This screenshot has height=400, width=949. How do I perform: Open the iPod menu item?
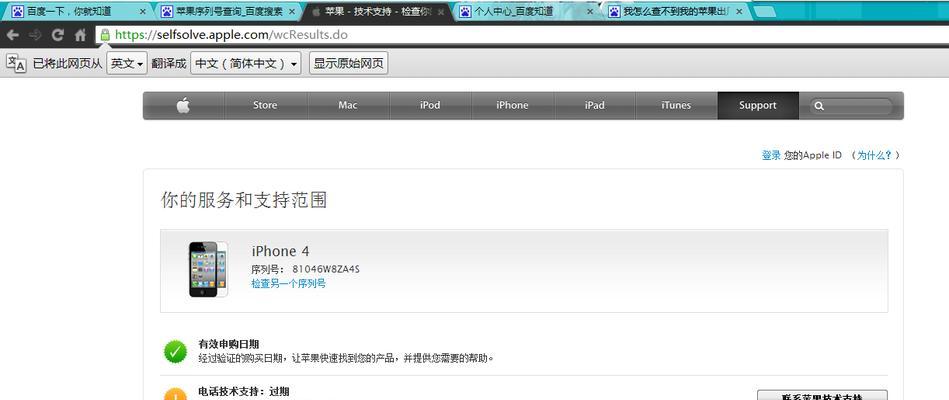coord(430,105)
